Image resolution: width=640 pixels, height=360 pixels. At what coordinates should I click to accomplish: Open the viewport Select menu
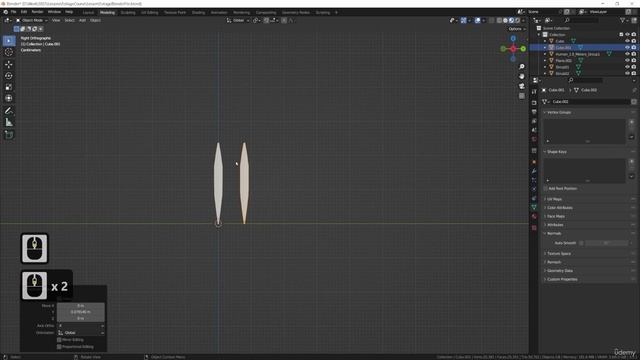[69, 20]
